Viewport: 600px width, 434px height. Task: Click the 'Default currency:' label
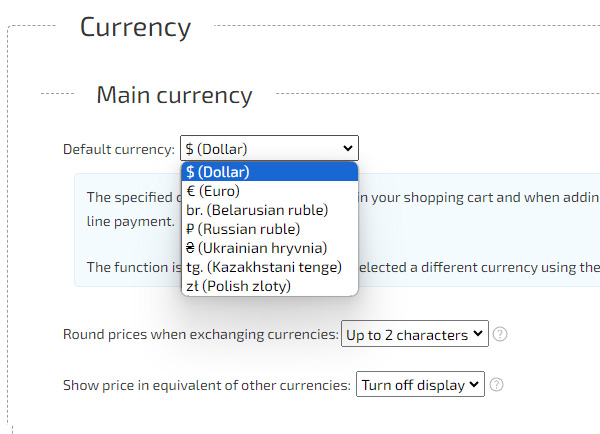click(118, 149)
